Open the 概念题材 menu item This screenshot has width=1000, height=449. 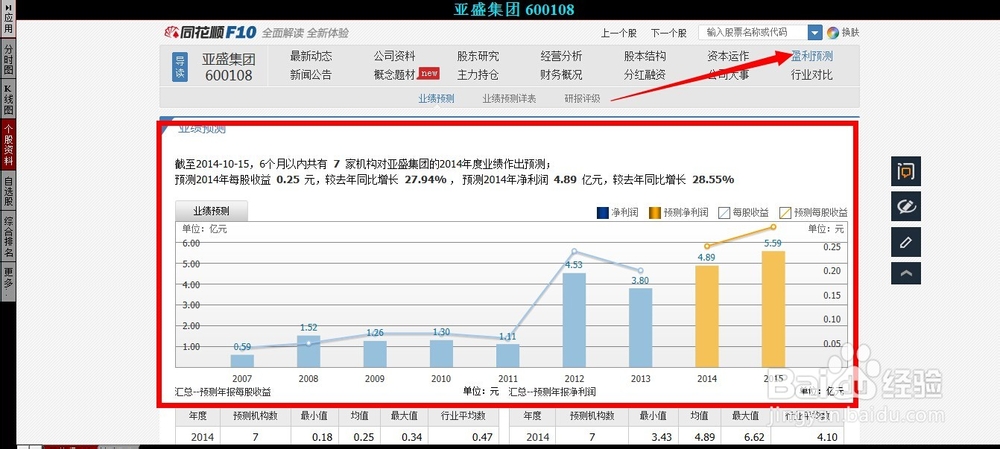click(394, 75)
